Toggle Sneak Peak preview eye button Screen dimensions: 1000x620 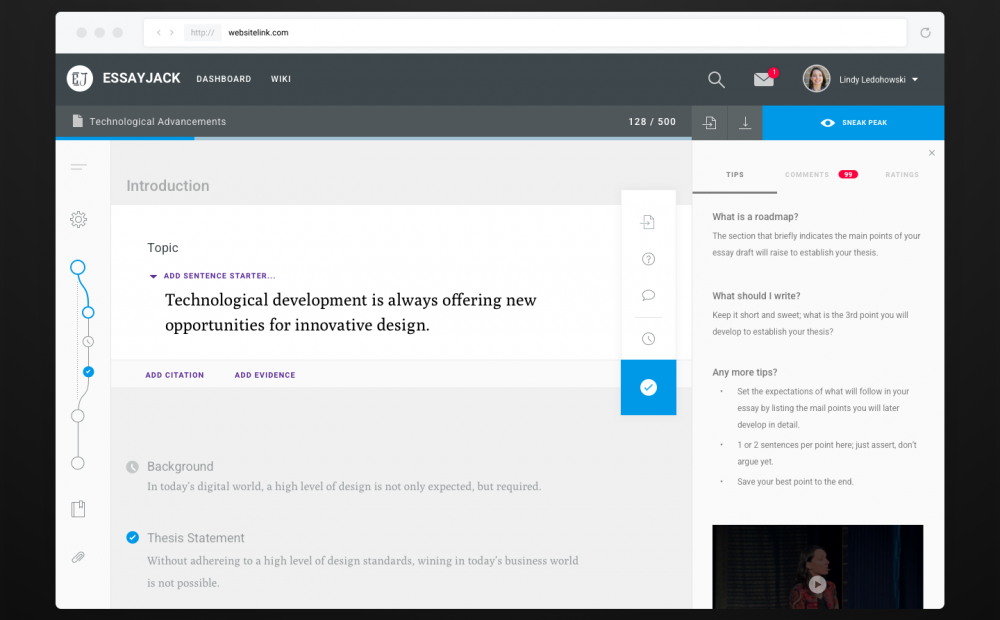(853, 123)
